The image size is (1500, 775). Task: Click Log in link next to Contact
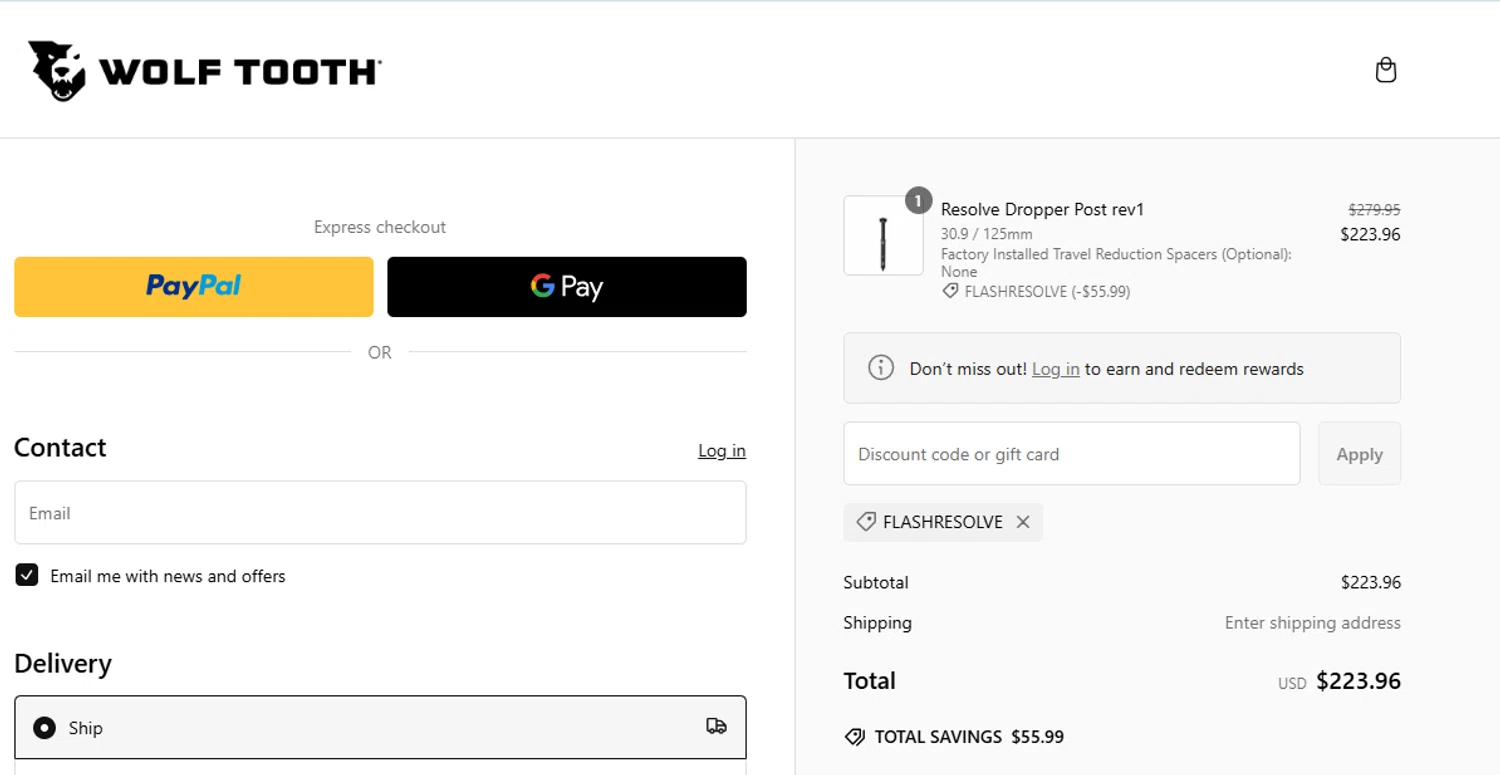coord(722,451)
